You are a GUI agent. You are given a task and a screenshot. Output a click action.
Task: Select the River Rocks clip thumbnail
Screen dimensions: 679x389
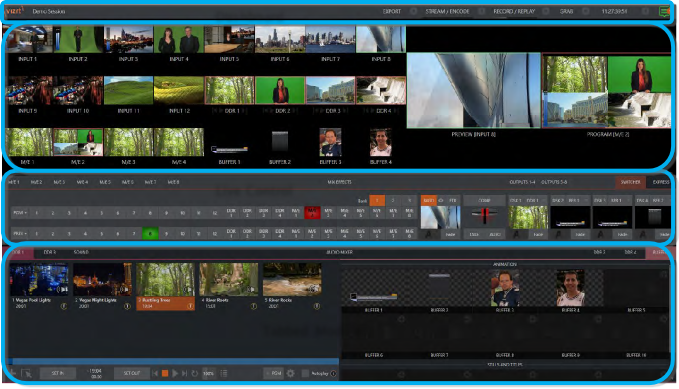[292, 280]
